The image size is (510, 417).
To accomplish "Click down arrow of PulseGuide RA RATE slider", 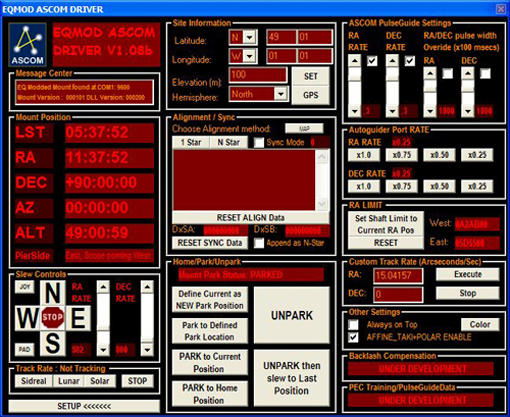I will coord(355,111).
